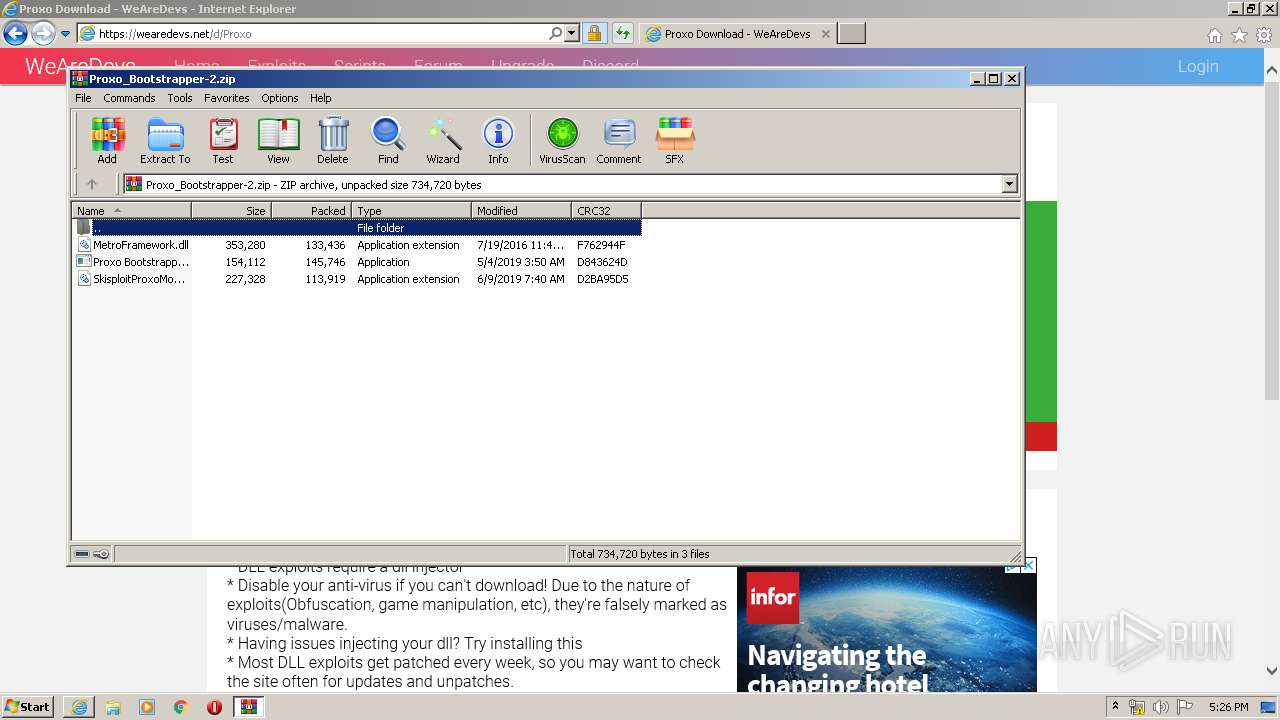Screen dimensions: 1280x720
Task: Click Internet Explorer taskbar icon
Action: pyautogui.click(x=79, y=707)
